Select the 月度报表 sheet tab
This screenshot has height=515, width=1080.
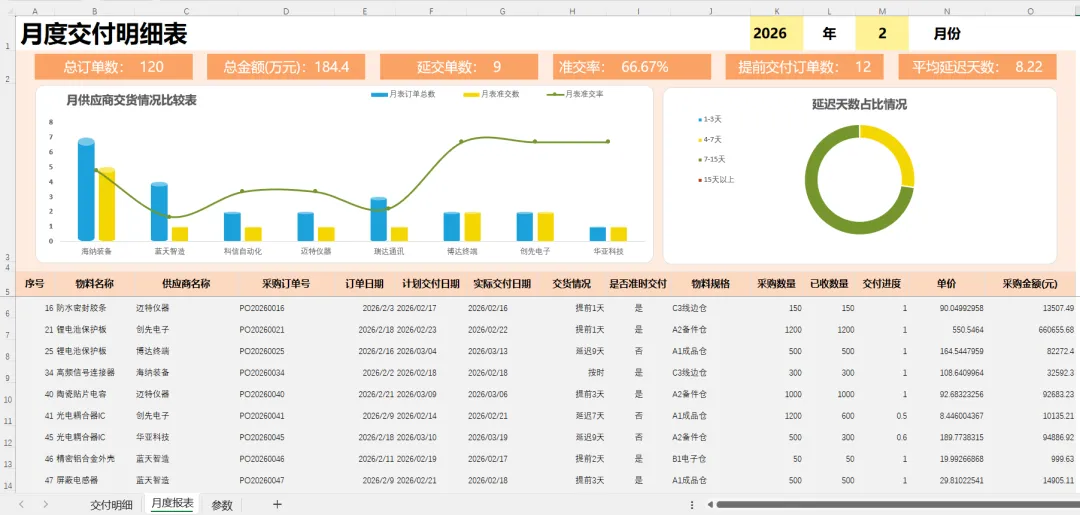(x=172, y=503)
